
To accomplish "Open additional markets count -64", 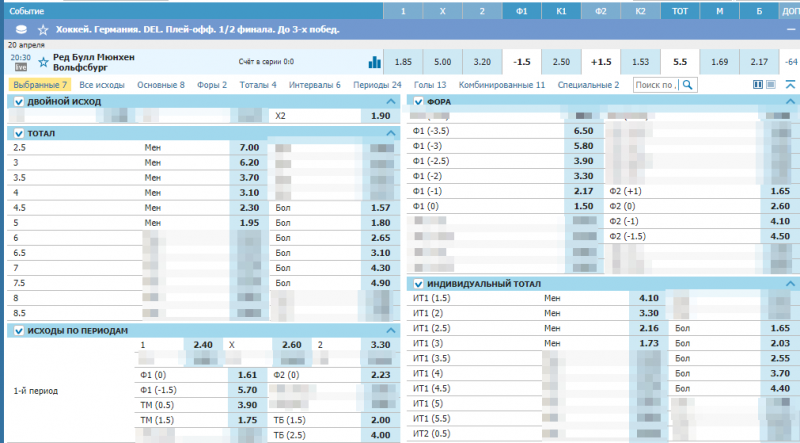I will [791, 62].
